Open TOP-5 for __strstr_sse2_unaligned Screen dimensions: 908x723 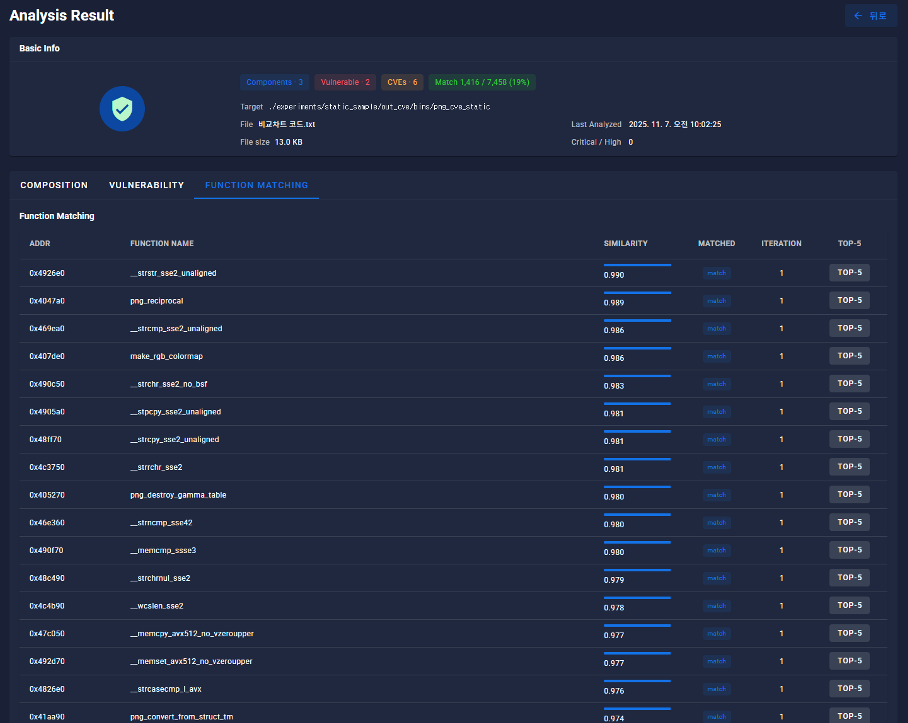(x=849, y=273)
